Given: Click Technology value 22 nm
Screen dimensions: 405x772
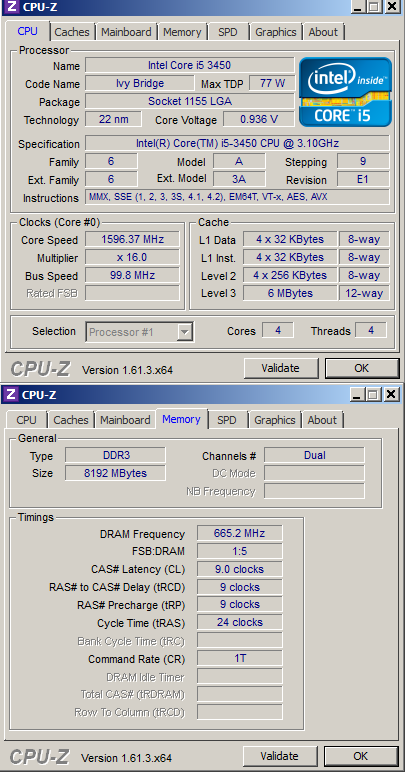Looking at the screenshot, I should pos(113,119).
